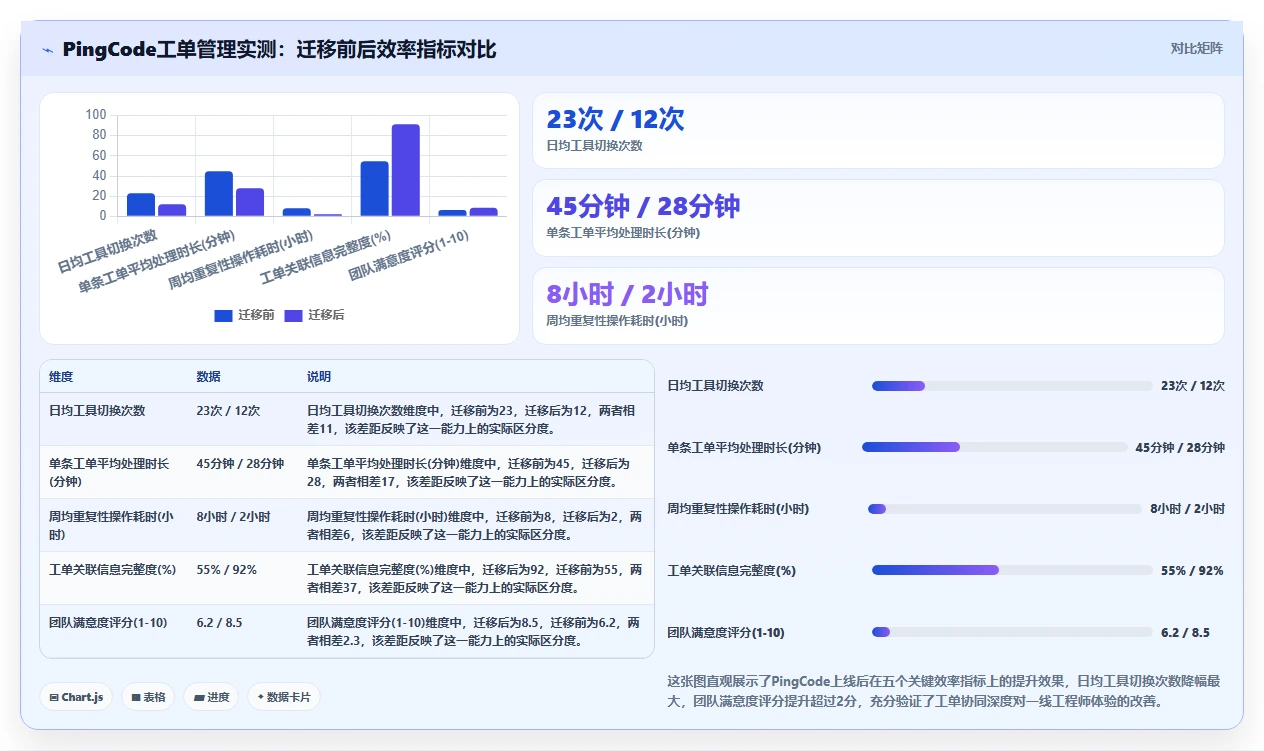Click the 8小时 / 2小时 data card
This screenshot has width=1264, height=751.
(x=878, y=306)
